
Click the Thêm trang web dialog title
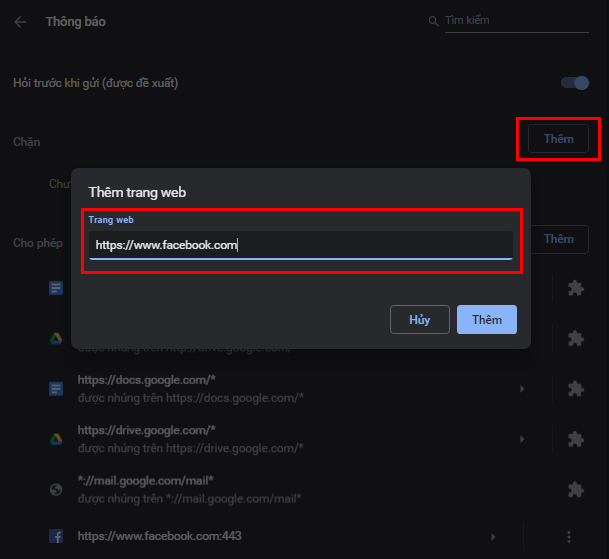coord(137,192)
